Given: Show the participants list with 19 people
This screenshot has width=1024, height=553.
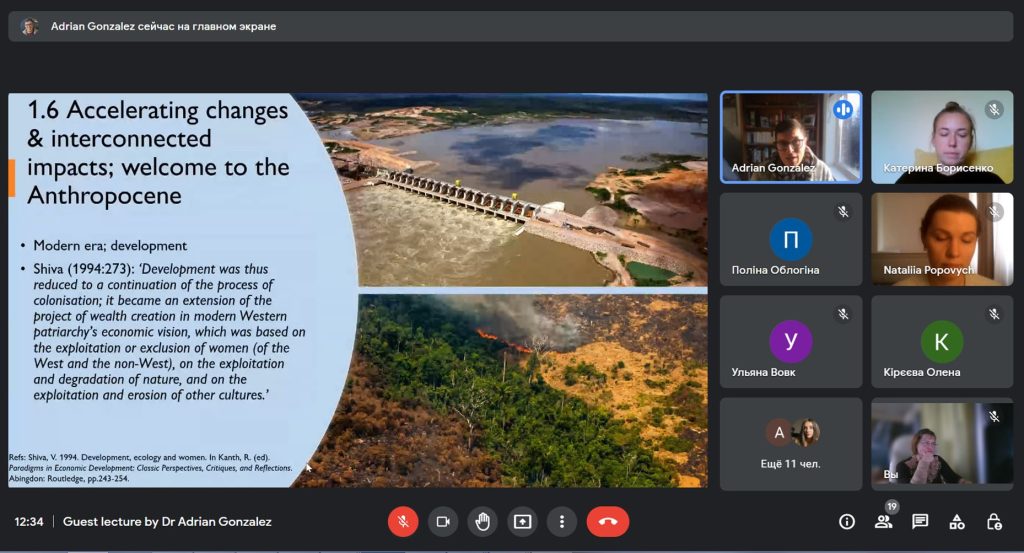Looking at the screenshot, I should [x=883, y=521].
